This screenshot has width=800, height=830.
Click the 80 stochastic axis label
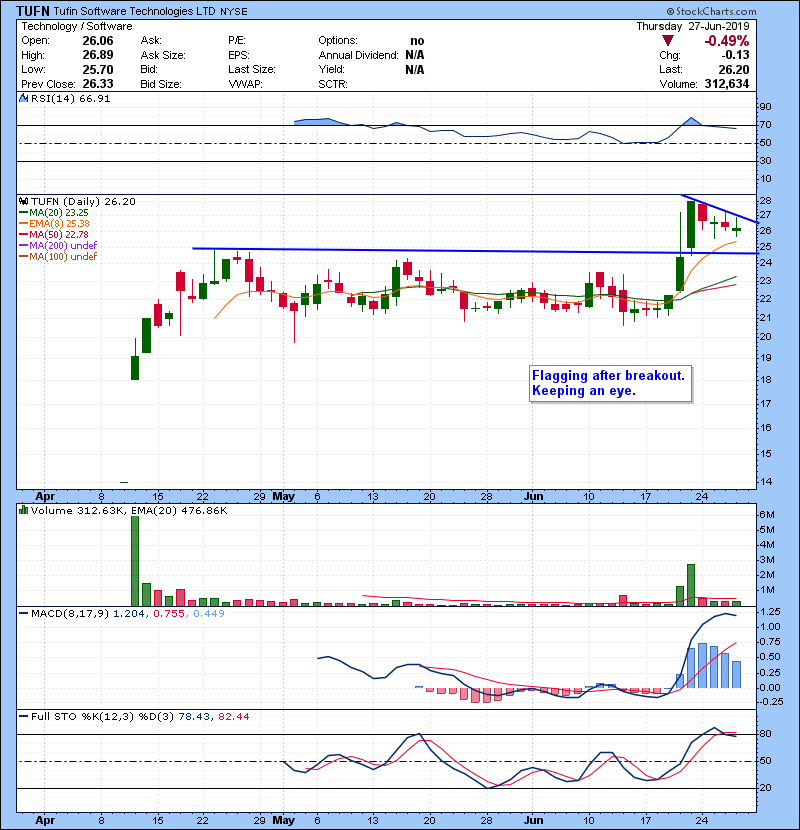(x=766, y=734)
